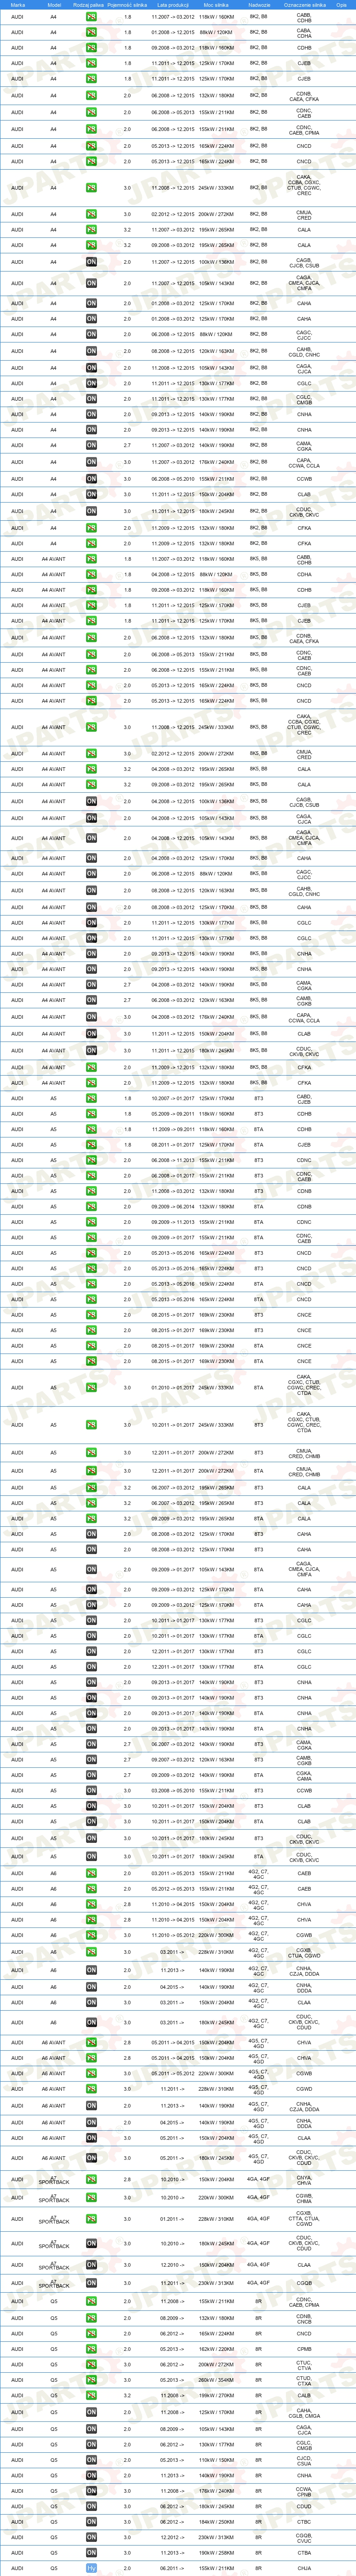This screenshot has height=2576, width=356.
Task: Click diesel icon in A4 AVANT 8K5 CLAB row
Action: 91,1034
